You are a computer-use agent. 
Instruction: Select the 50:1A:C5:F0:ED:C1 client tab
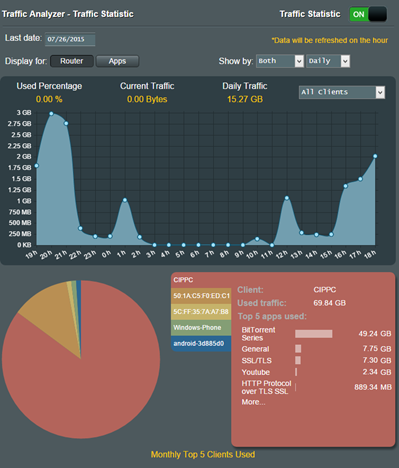click(201, 296)
